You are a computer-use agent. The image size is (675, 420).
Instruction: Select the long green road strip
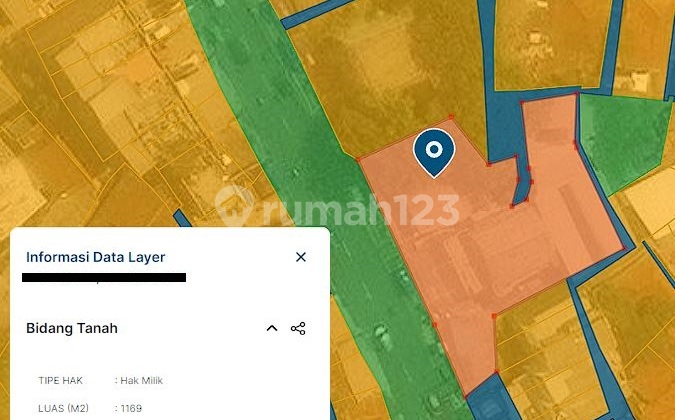(x=300, y=150)
